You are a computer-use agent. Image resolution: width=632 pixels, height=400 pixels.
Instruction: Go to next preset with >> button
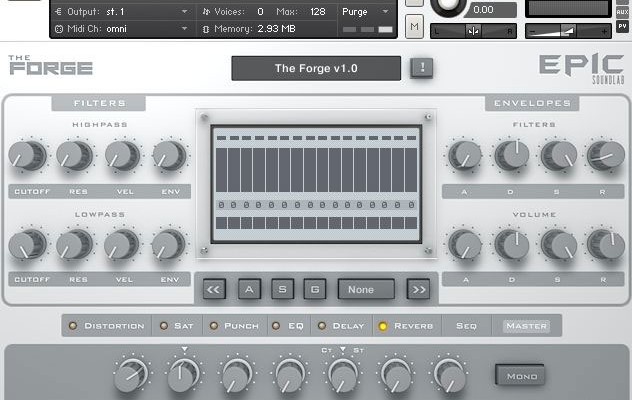(418, 289)
